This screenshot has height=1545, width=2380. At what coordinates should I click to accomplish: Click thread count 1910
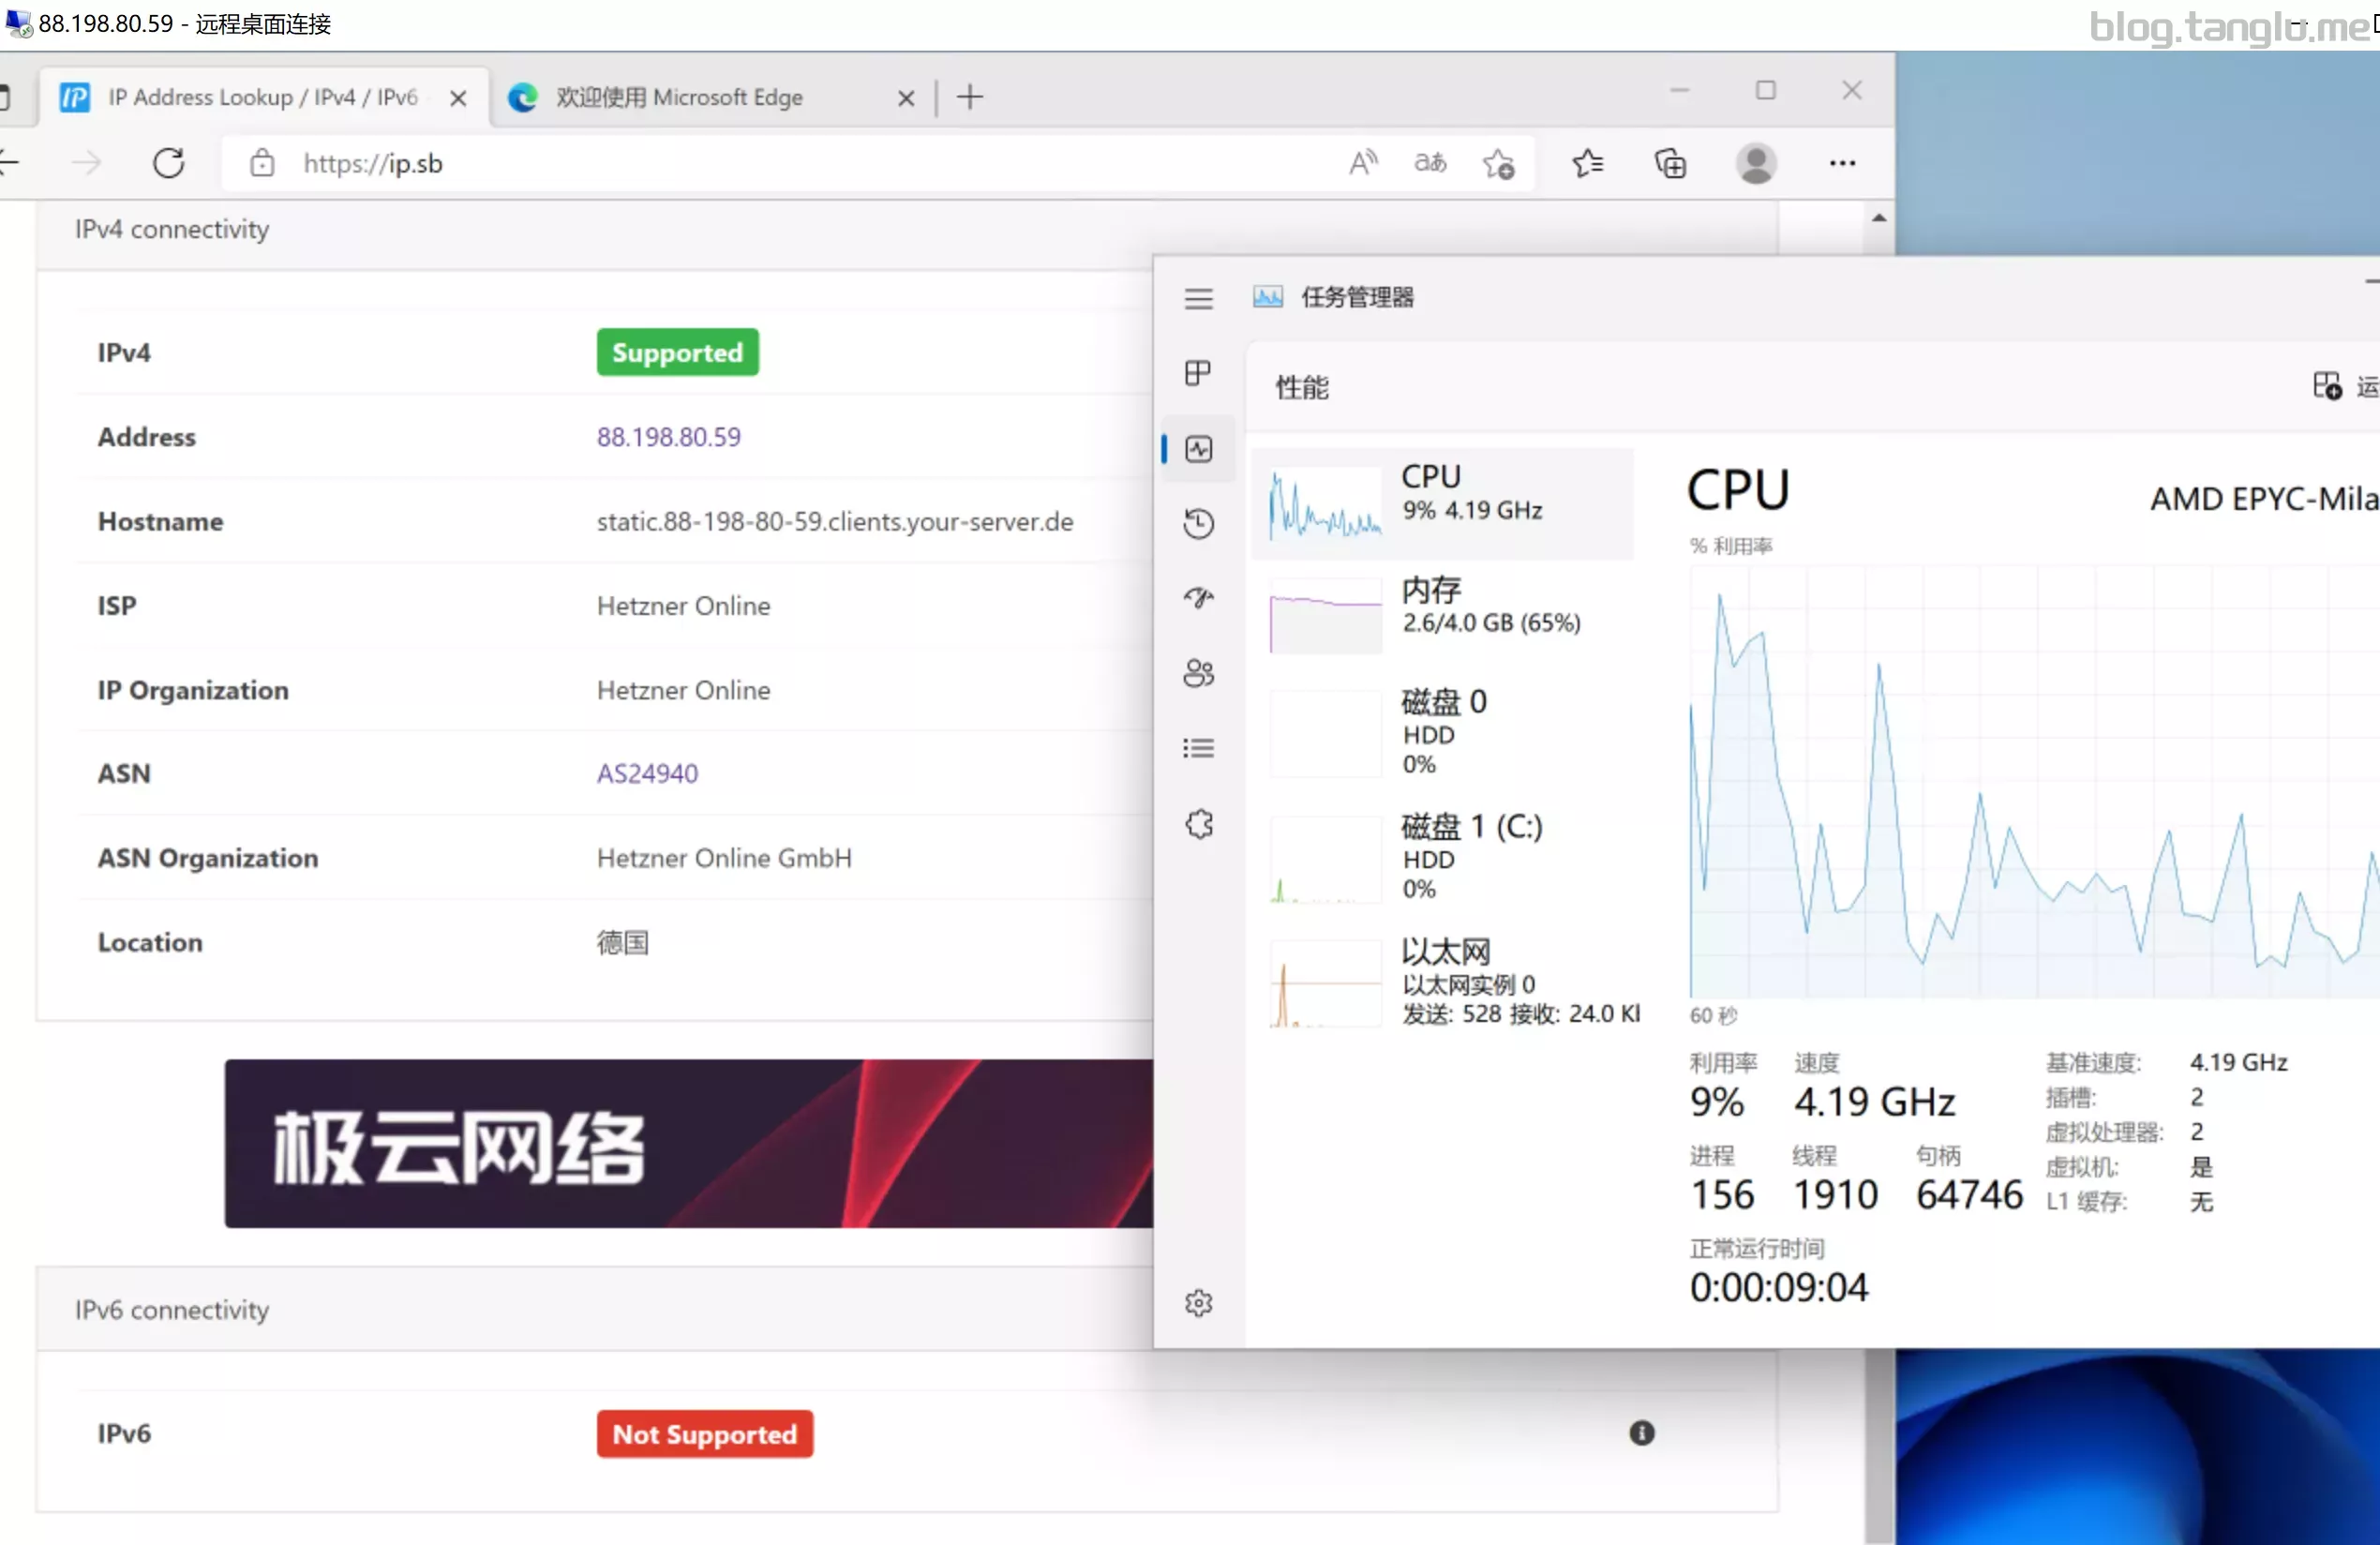pyautogui.click(x=1835, y=1195)
